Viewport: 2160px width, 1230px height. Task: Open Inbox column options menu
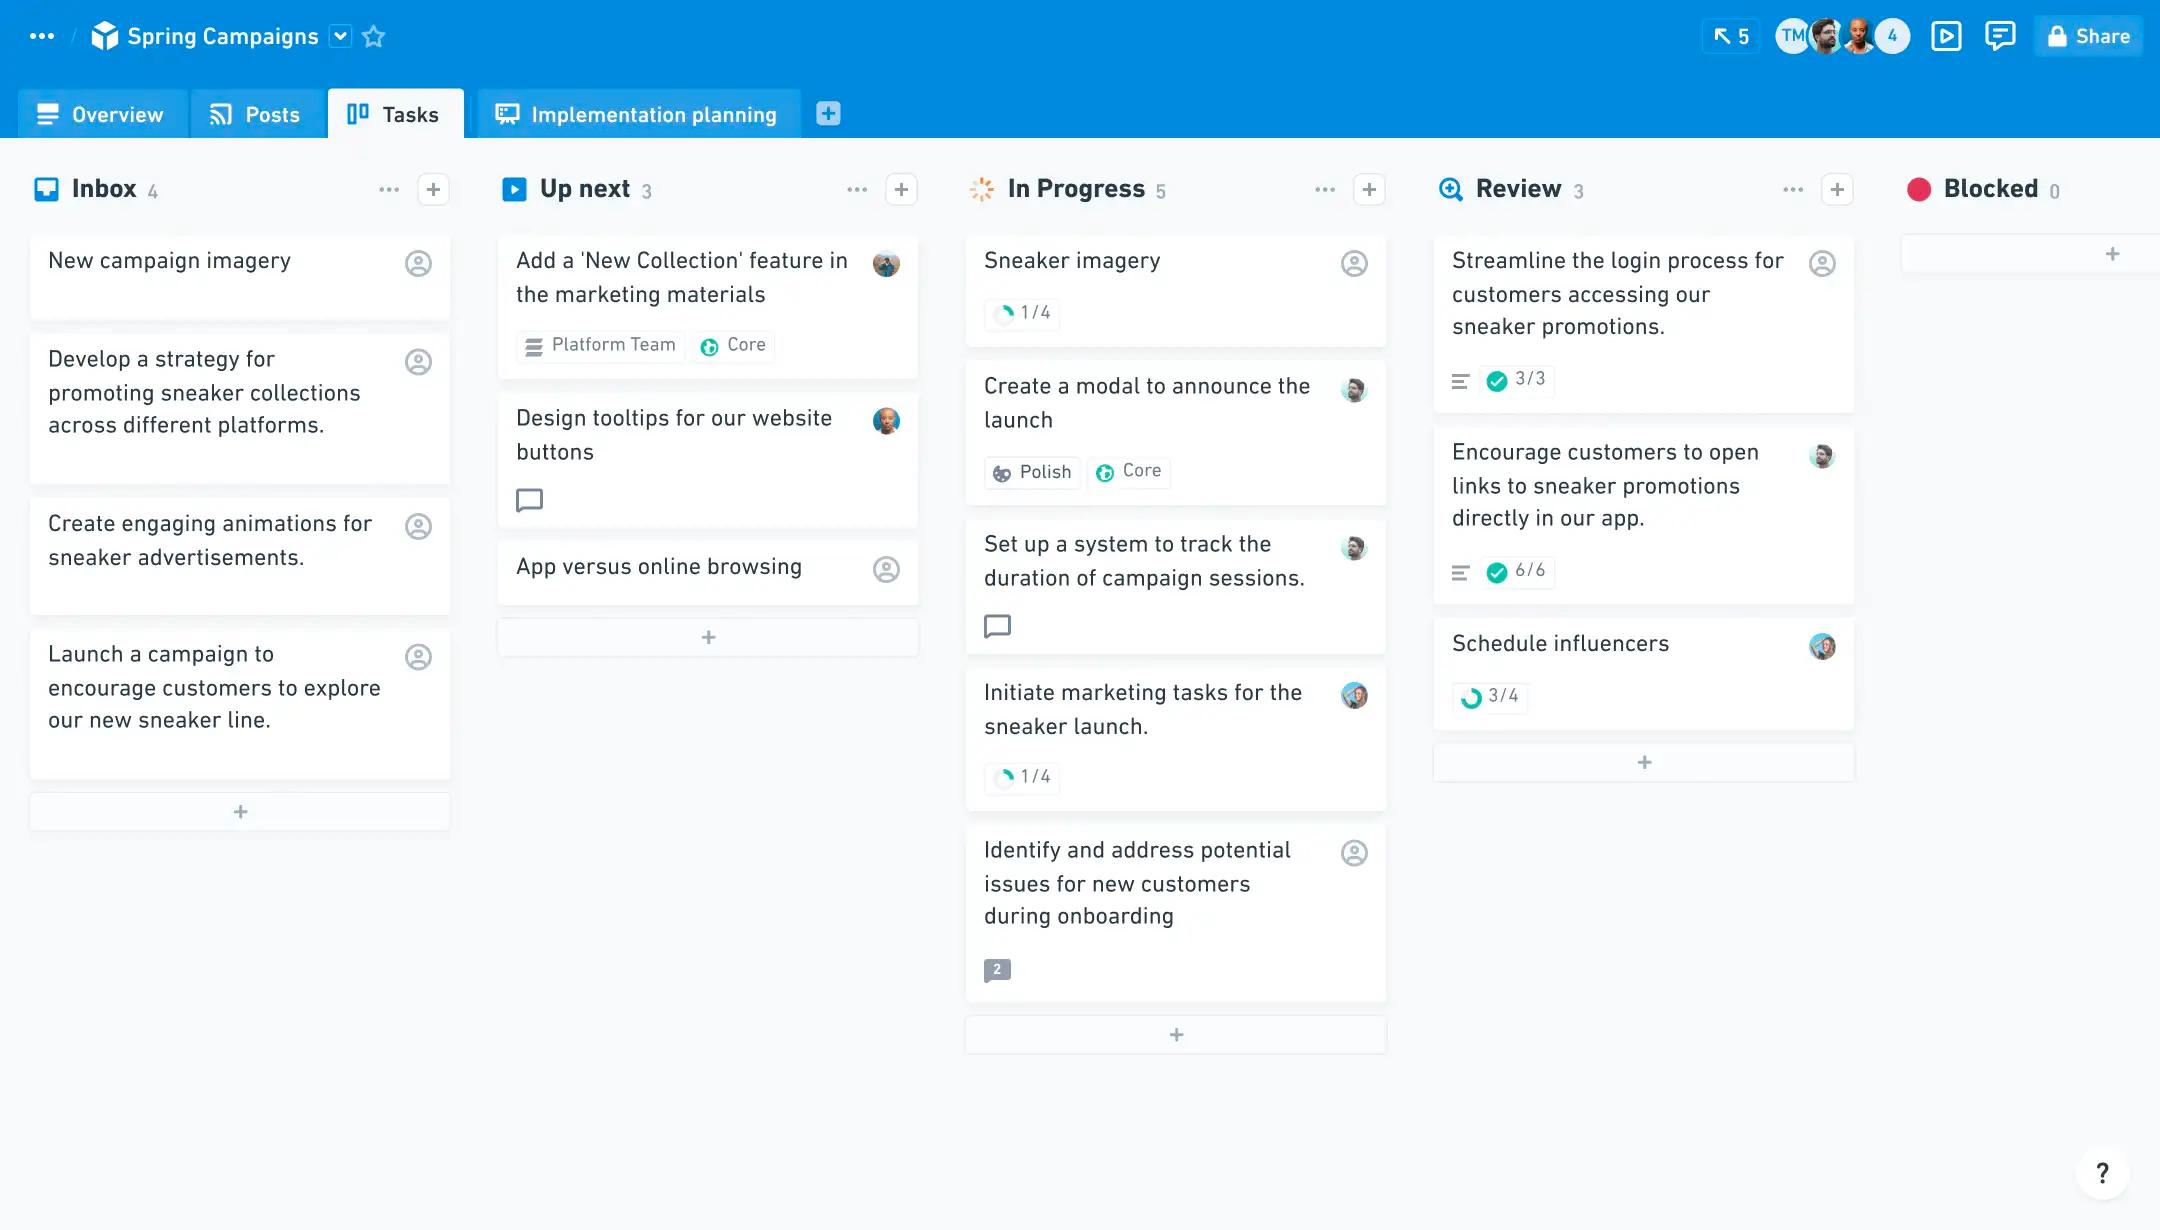point(389,190)
